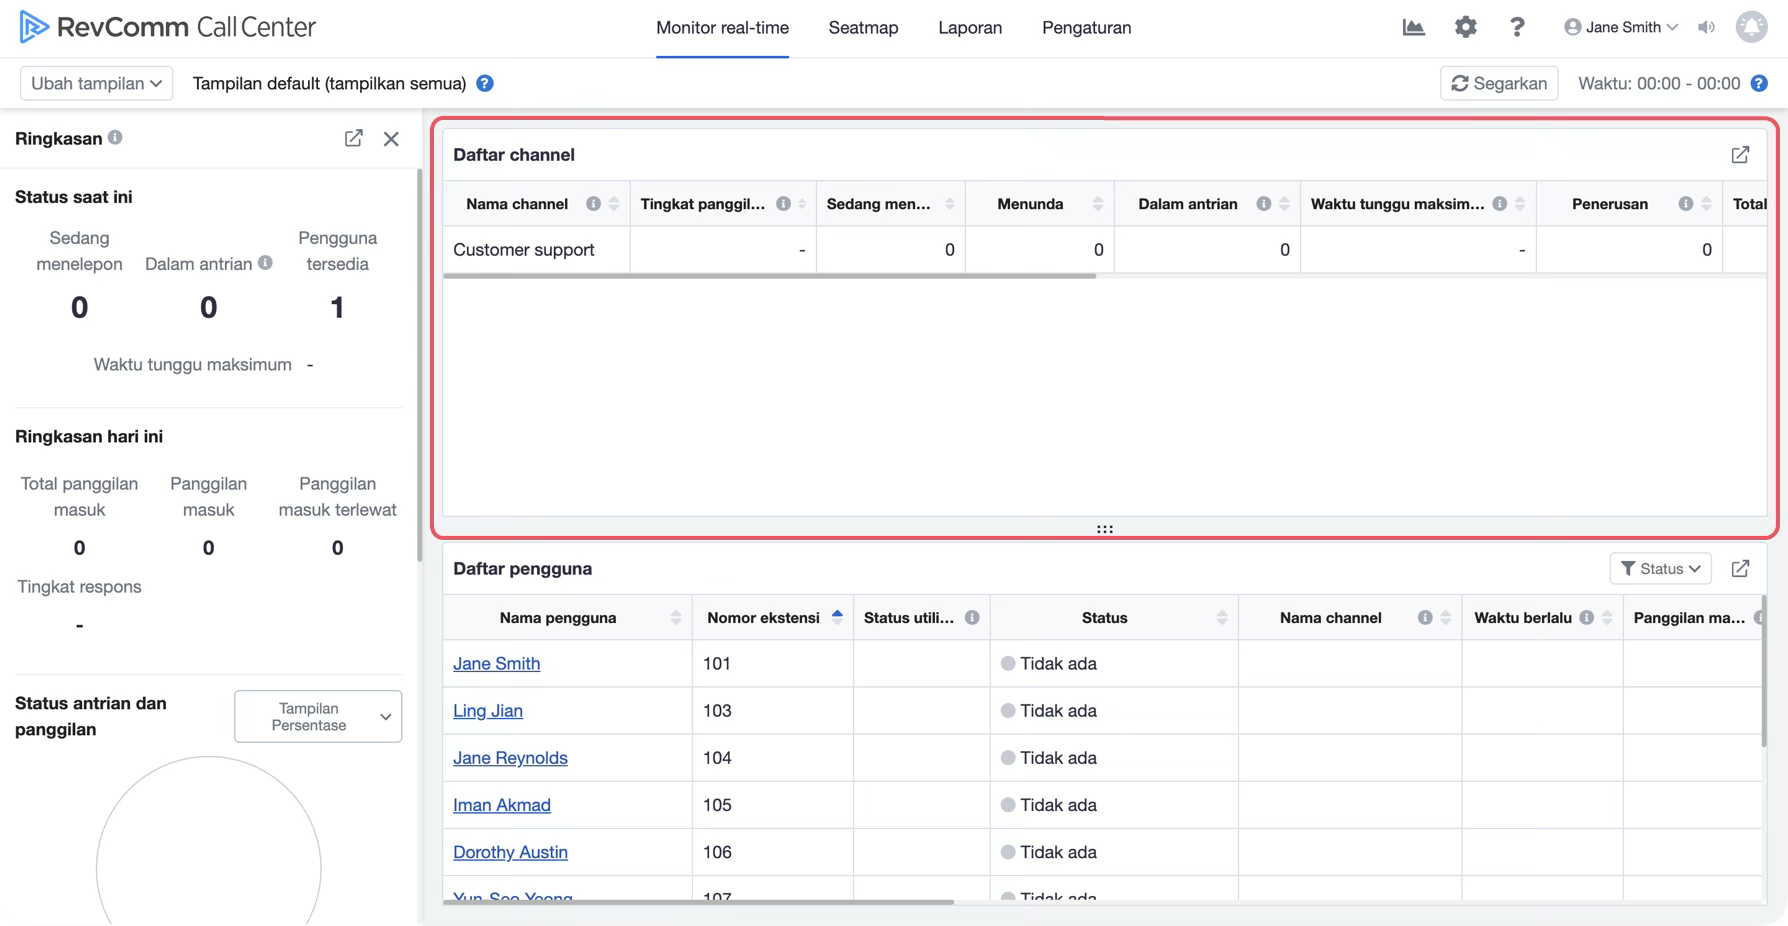Open the analytics chart icon in header
The image size is (1788, 926).
[1413, 27]
